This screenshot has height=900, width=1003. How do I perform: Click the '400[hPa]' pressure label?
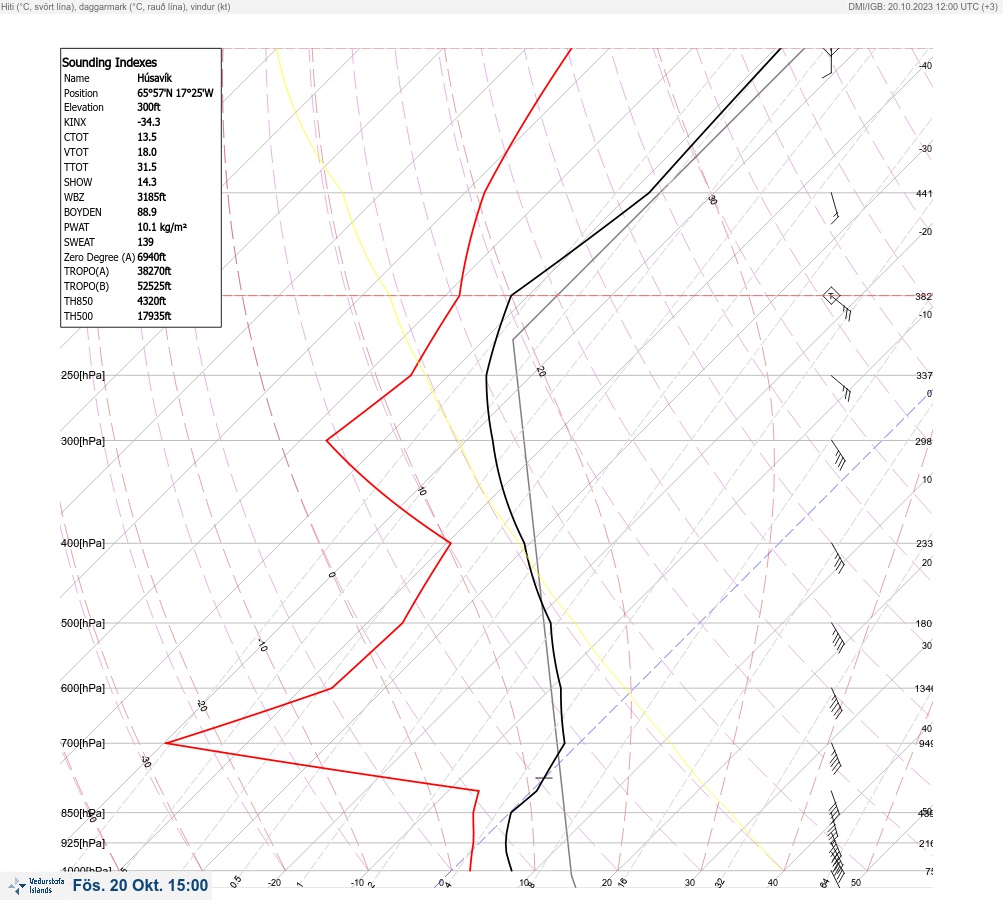click(x=83, y=543)
